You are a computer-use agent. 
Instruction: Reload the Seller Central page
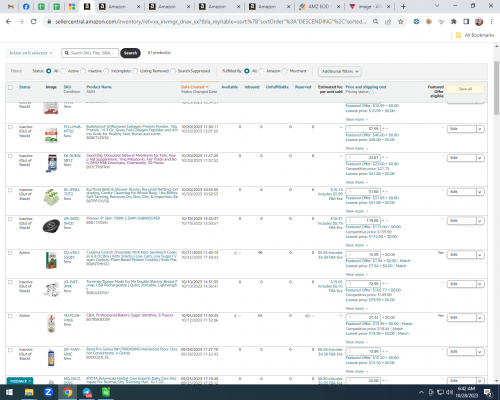(33, 22)
